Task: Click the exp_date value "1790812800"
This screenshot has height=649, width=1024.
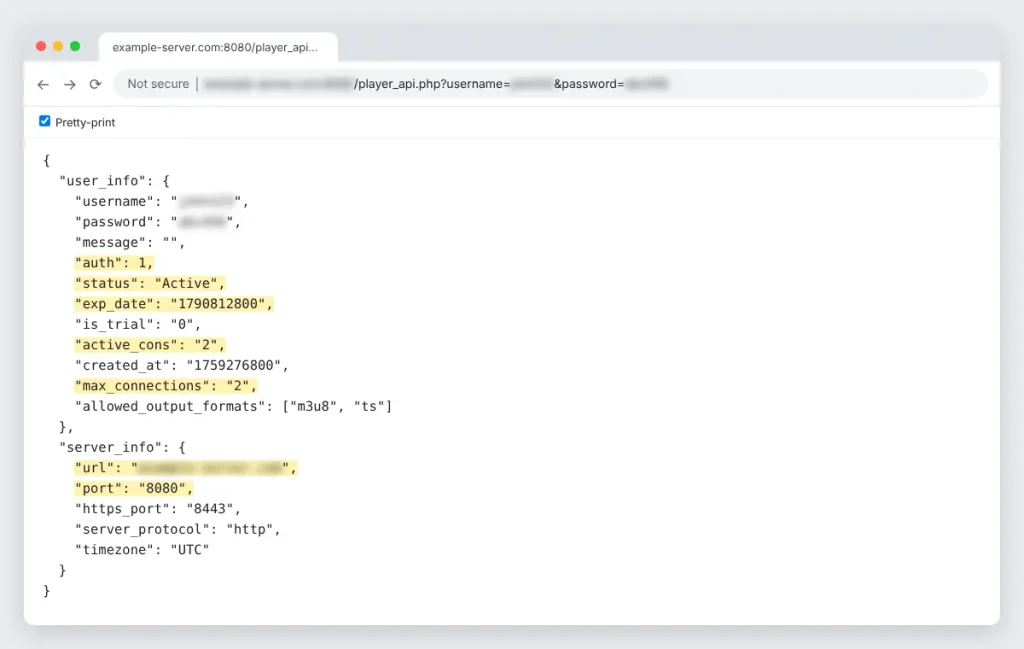Action: tap(218, 304)
